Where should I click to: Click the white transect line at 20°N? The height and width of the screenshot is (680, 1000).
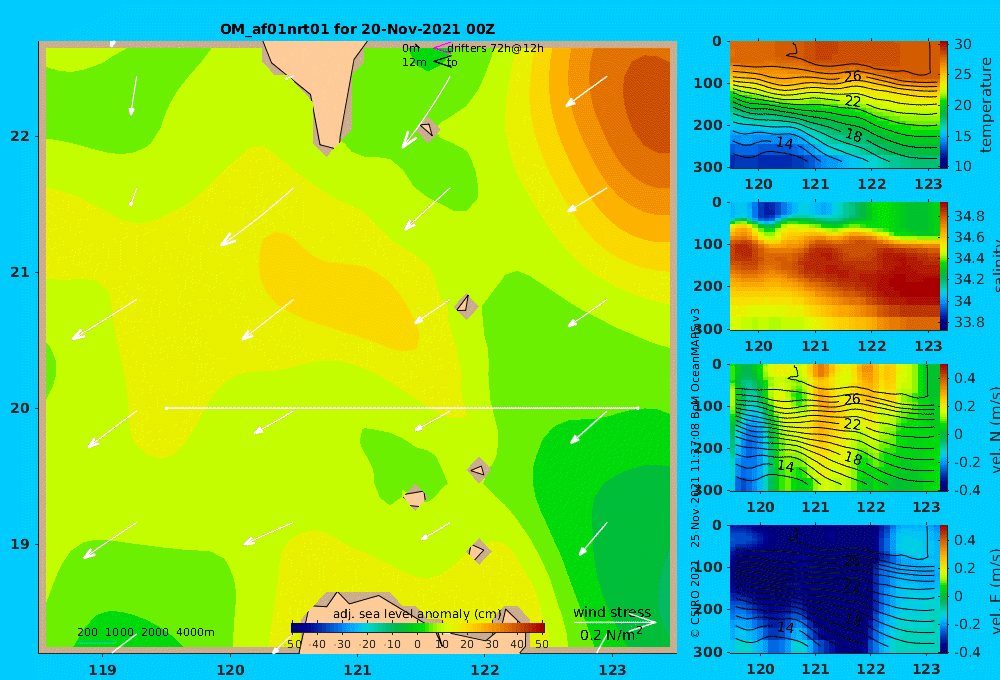402,408
